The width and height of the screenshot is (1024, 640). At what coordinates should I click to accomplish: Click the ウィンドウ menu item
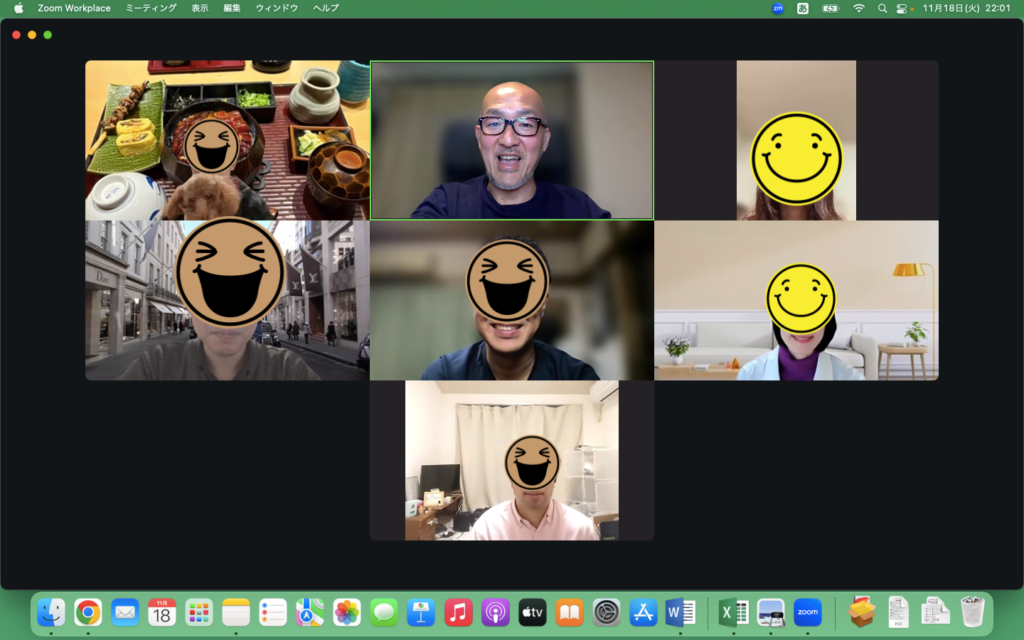tap(276, 8)
